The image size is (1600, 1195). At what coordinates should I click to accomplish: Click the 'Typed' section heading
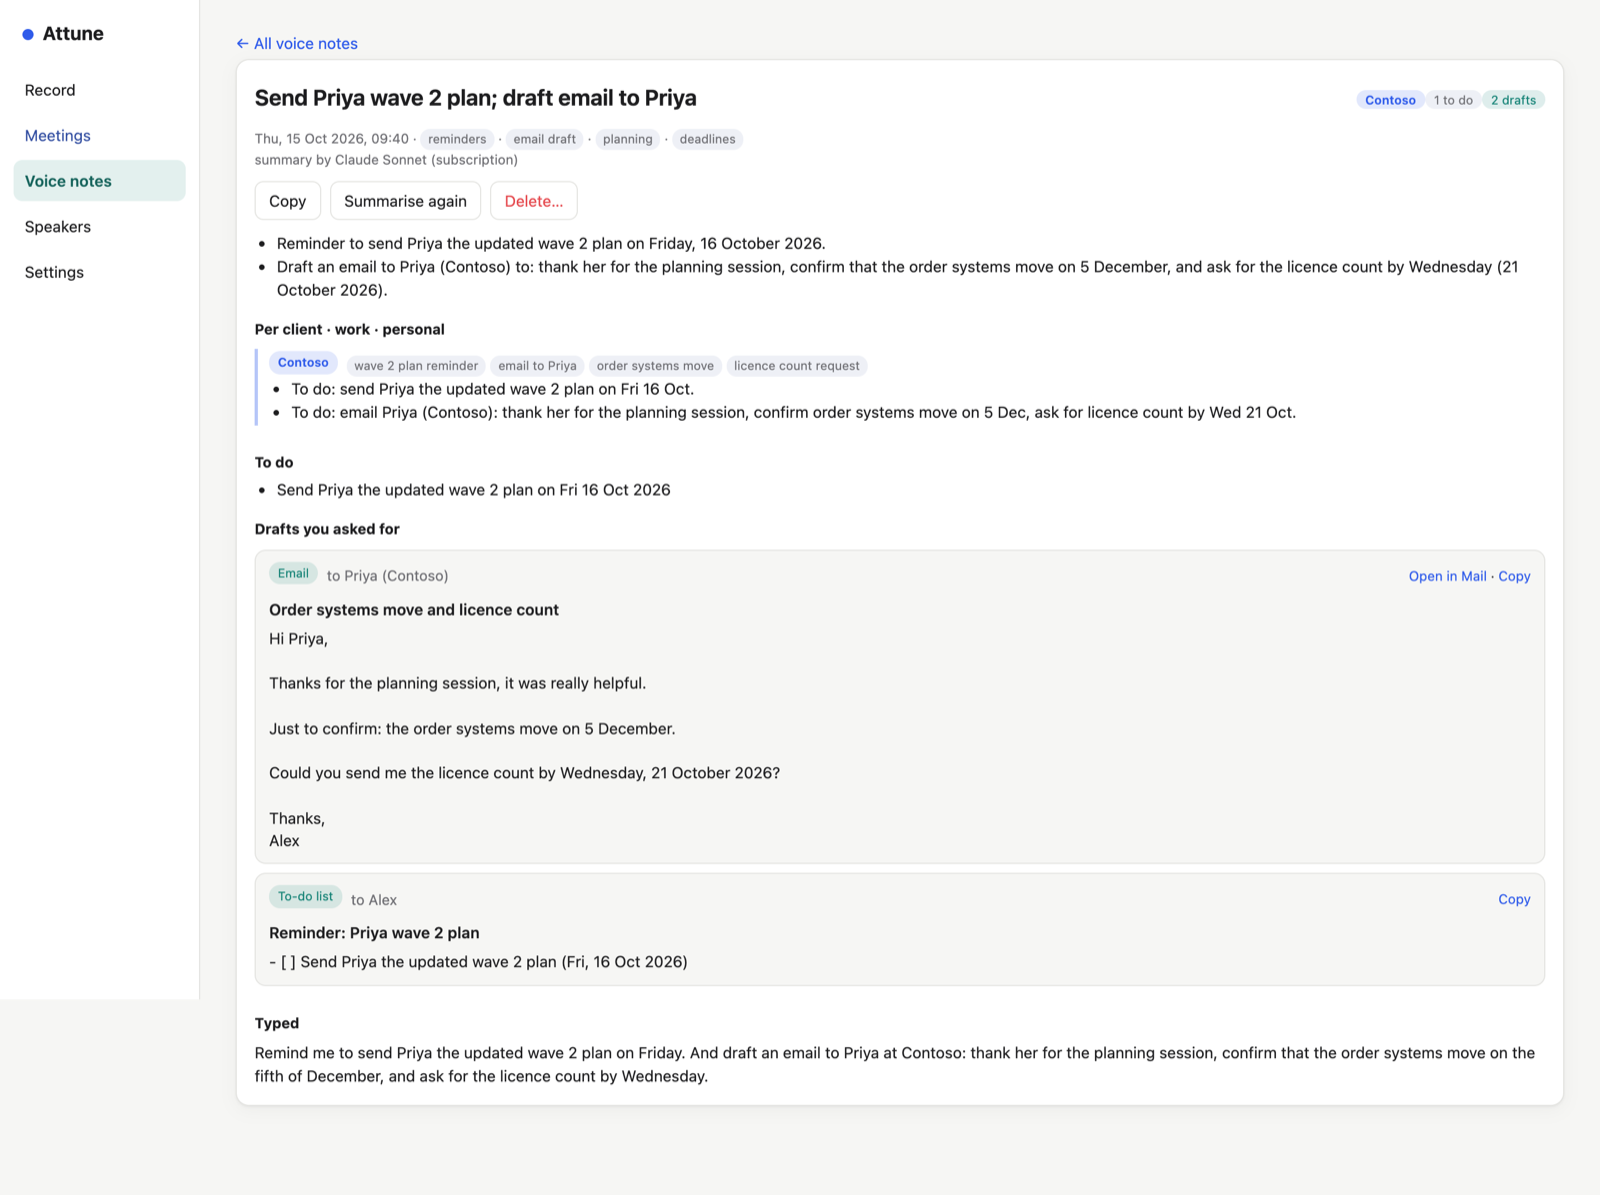(x=277, y=1023)
